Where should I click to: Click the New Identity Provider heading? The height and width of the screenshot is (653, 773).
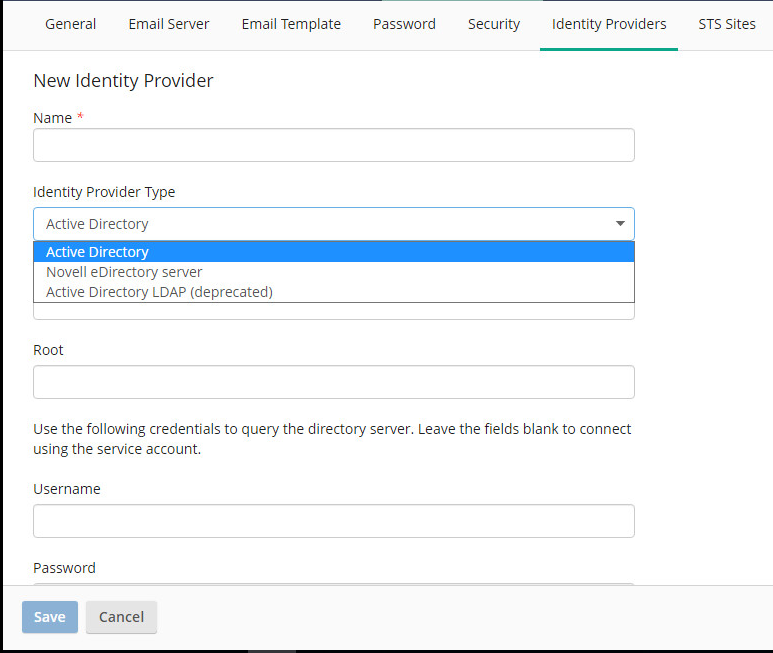(123, 81)
